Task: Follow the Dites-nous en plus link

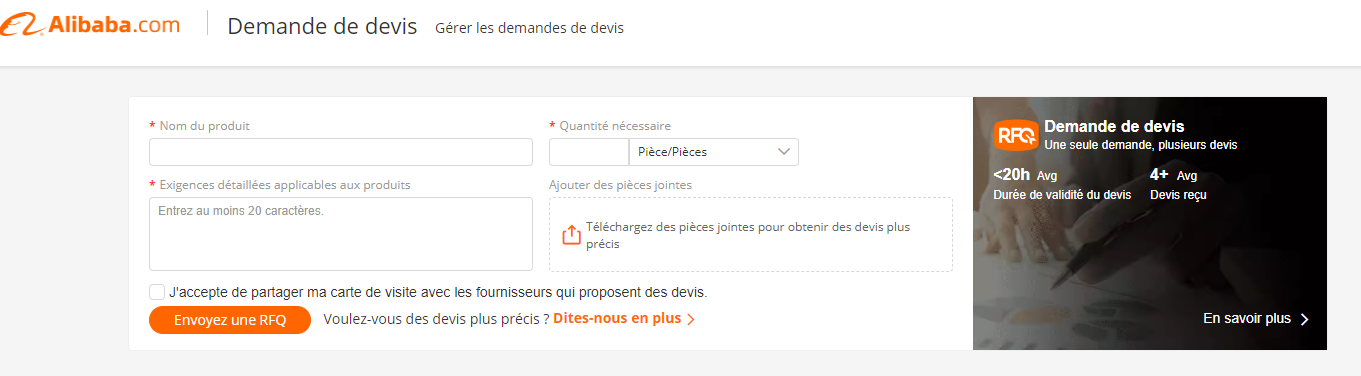Action: coord(617,319)
